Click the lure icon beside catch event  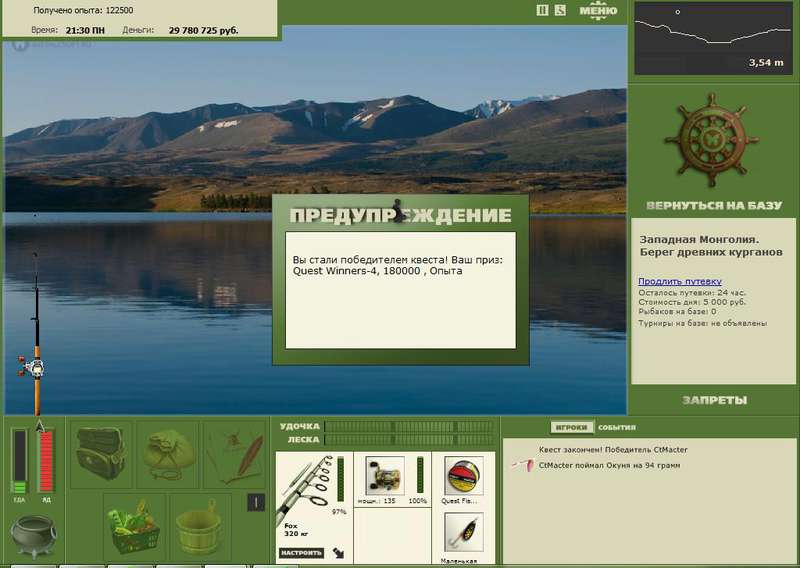523,465
